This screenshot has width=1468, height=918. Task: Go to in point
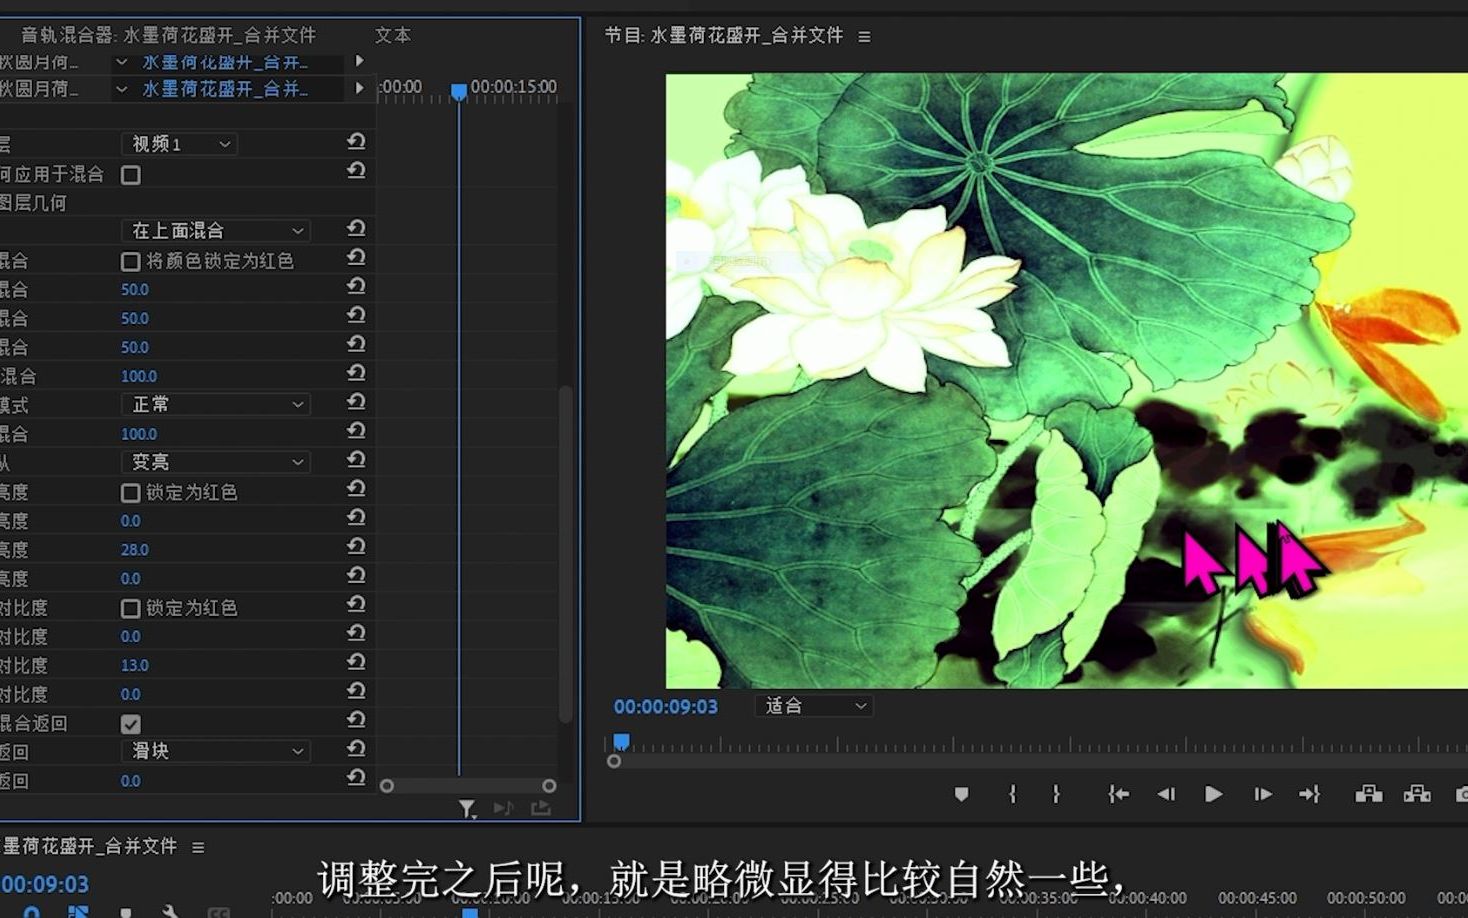1118,794
